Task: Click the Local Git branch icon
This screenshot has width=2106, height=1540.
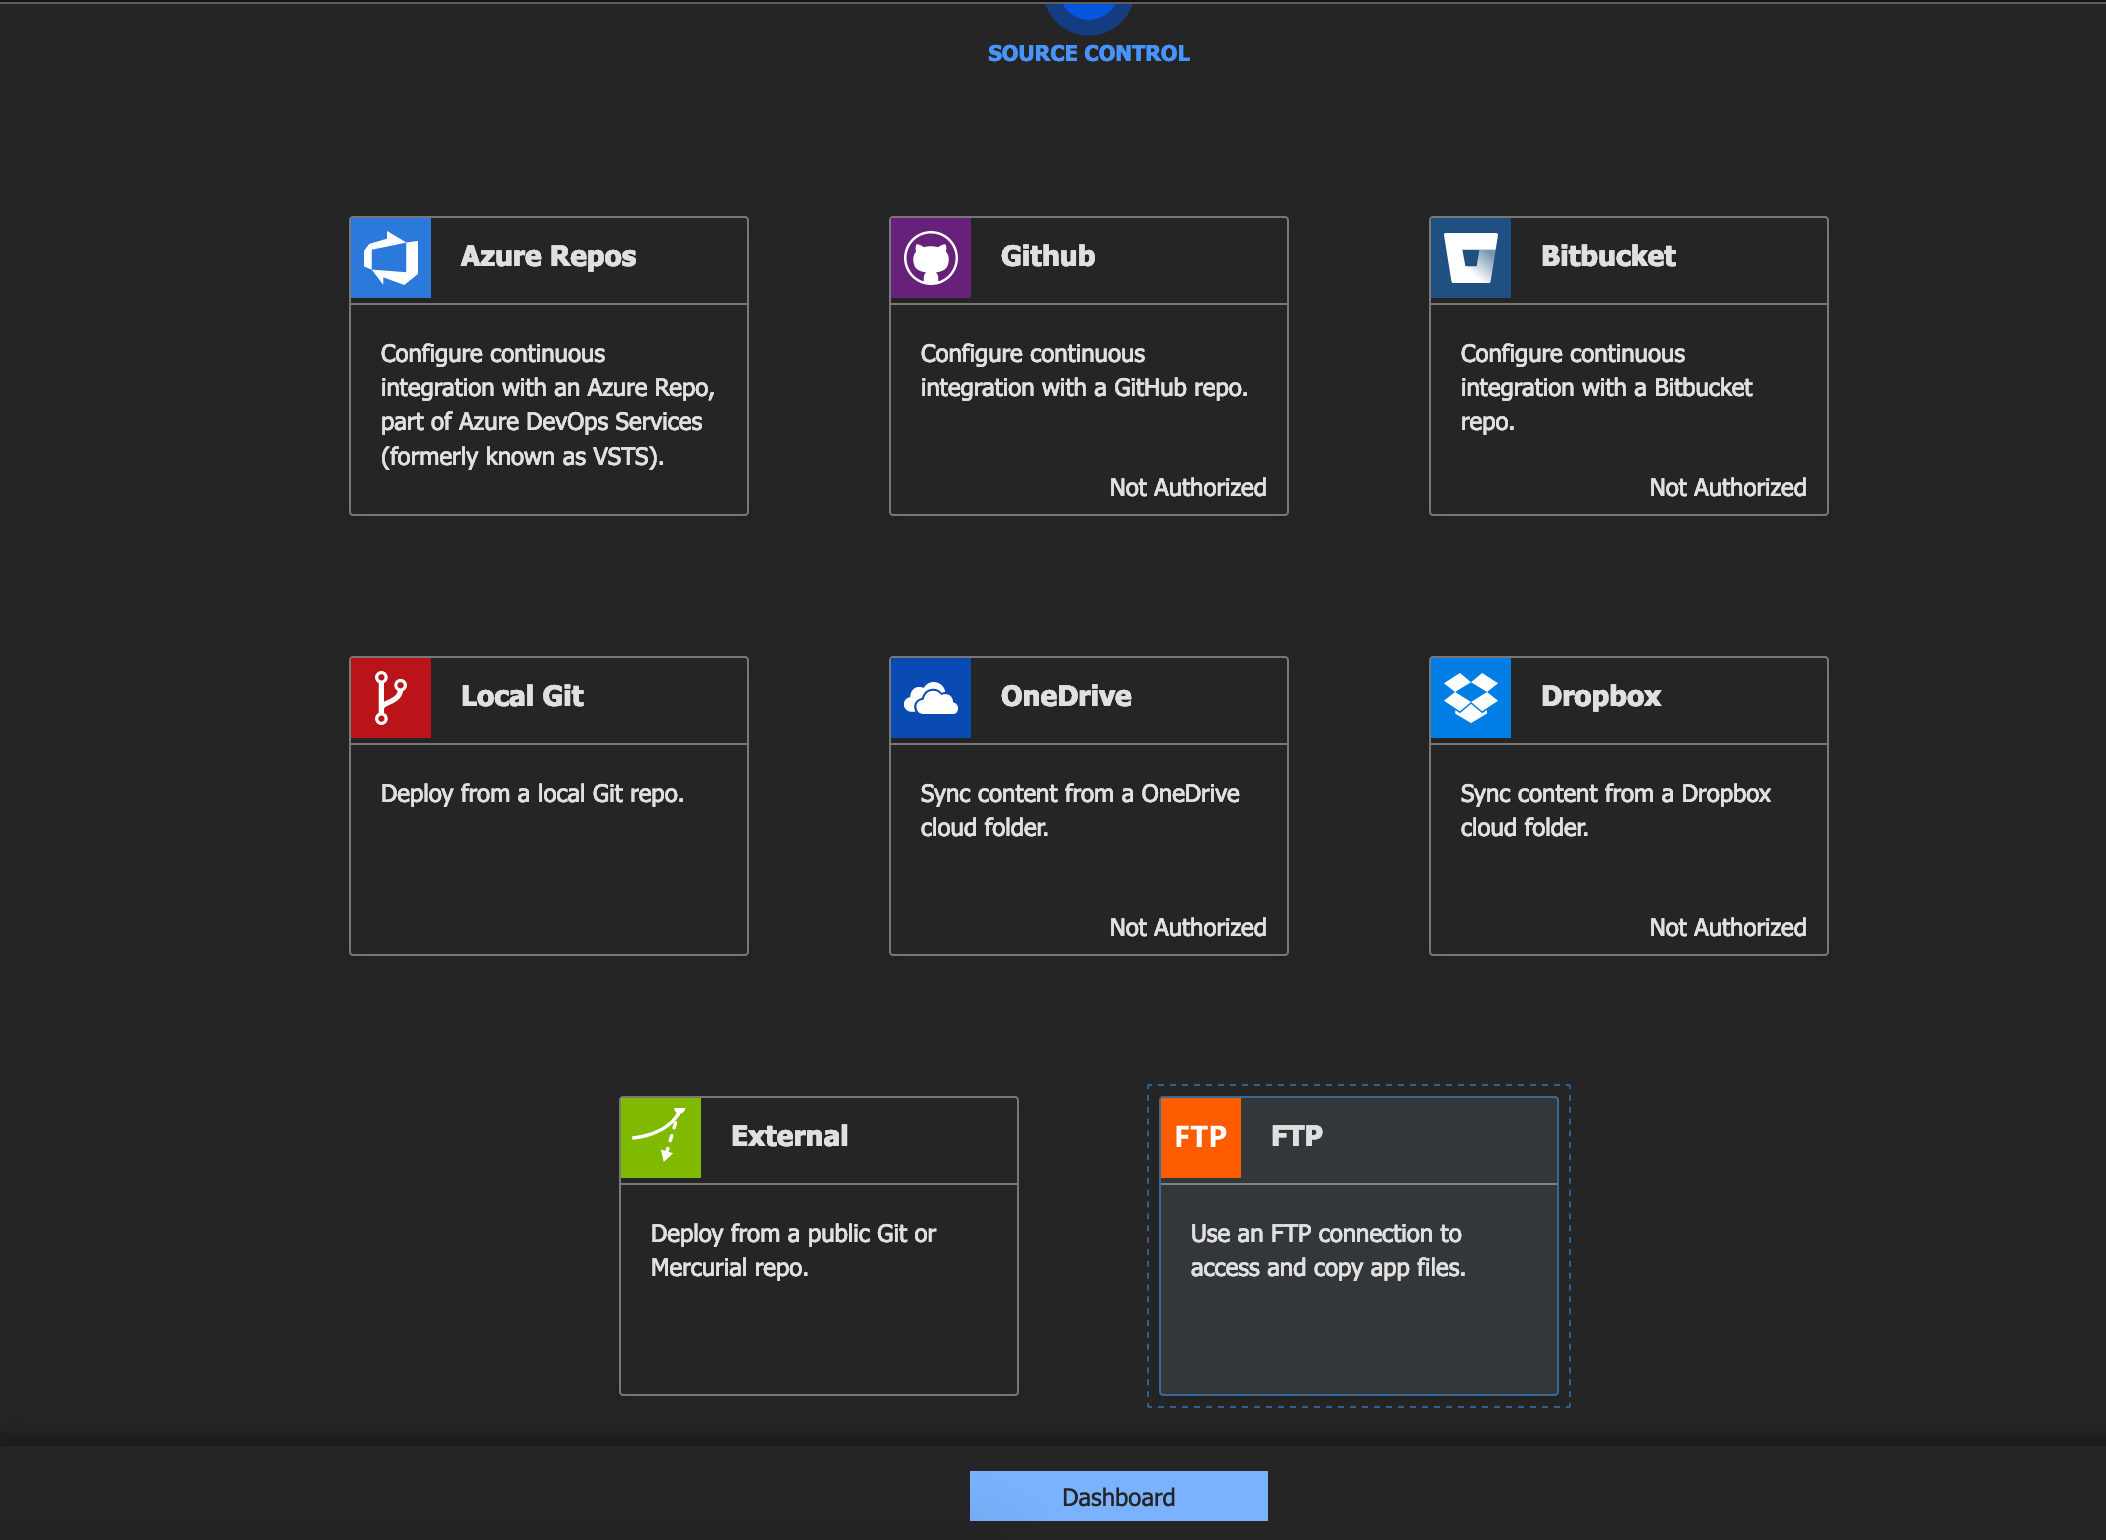Action: [391, 698]
